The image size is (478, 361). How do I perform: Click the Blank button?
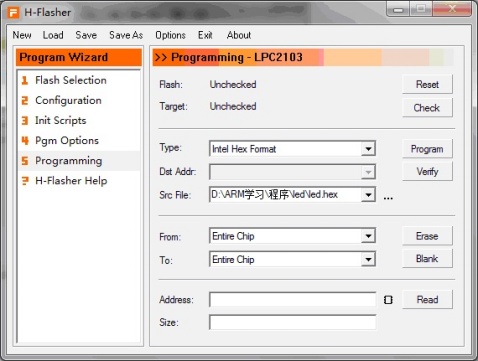point(427,259)
